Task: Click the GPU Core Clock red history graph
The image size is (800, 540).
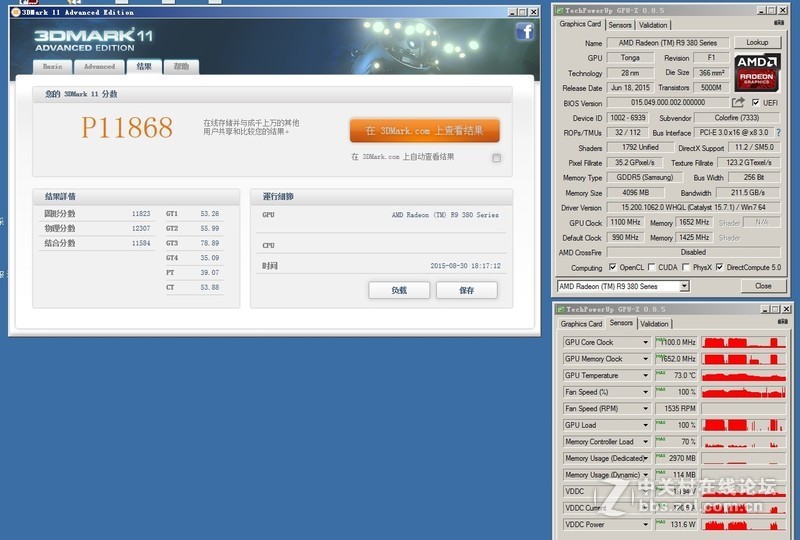Action: (744, 342)
